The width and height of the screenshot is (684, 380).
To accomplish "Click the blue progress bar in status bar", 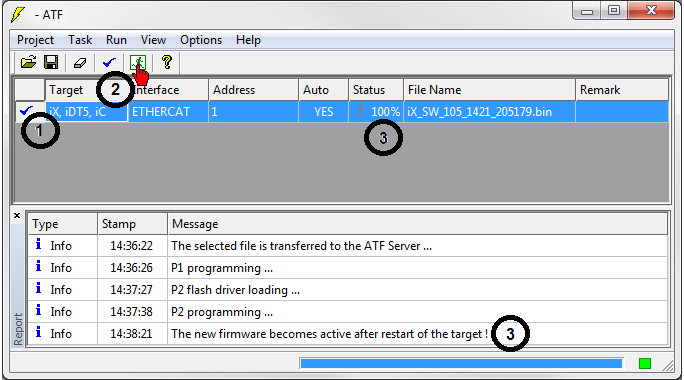I will click(461, 363).
